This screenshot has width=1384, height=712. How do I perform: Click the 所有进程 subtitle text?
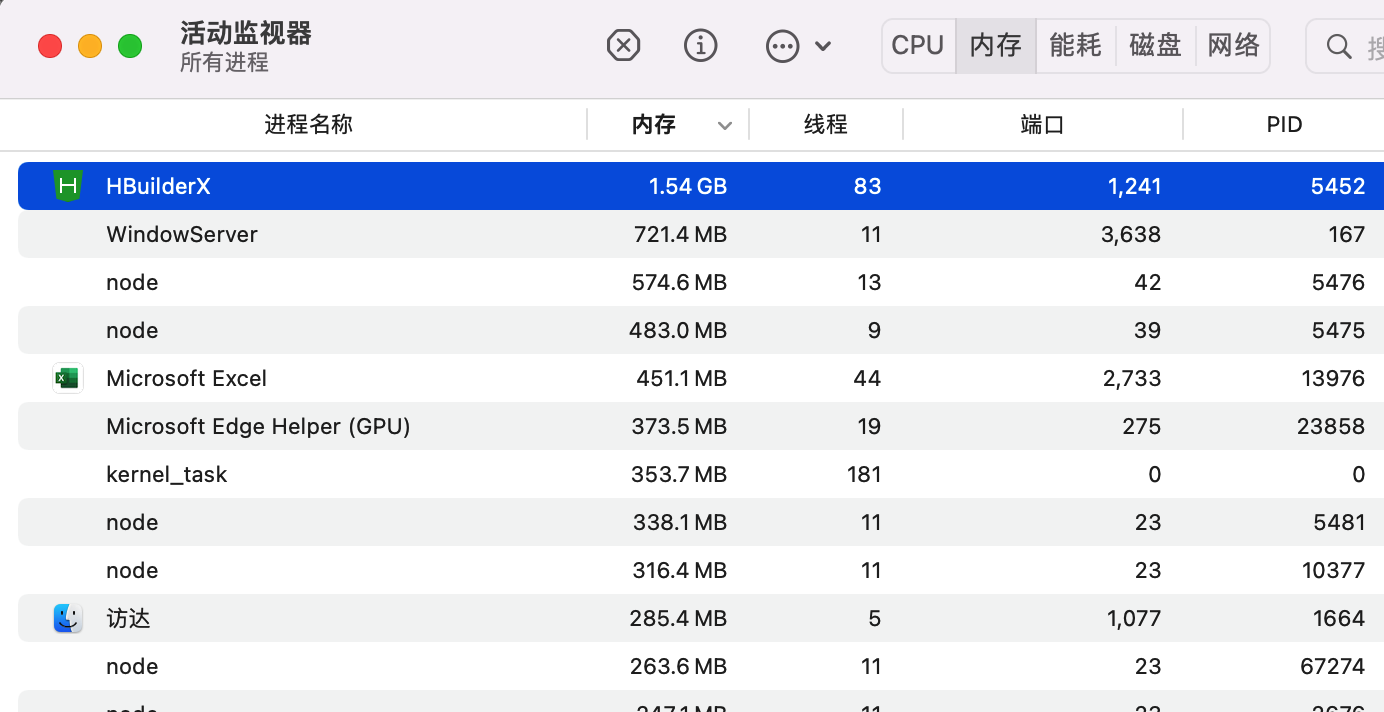pyautogui.click(x=224, y=62)
